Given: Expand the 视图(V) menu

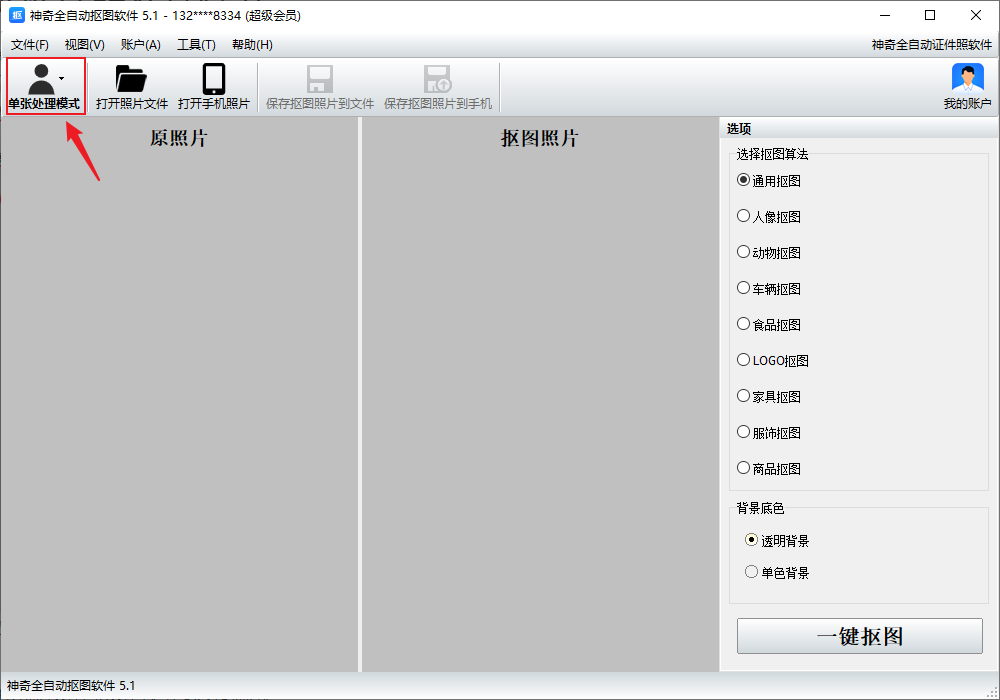Looking at the screenshot, I should click(85, 45).
